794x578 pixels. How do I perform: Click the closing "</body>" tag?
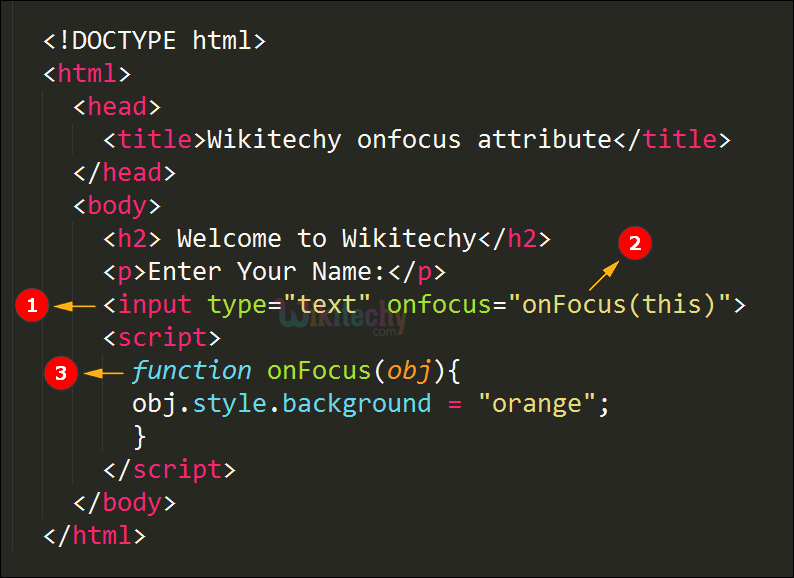click(x=125, y=503)
